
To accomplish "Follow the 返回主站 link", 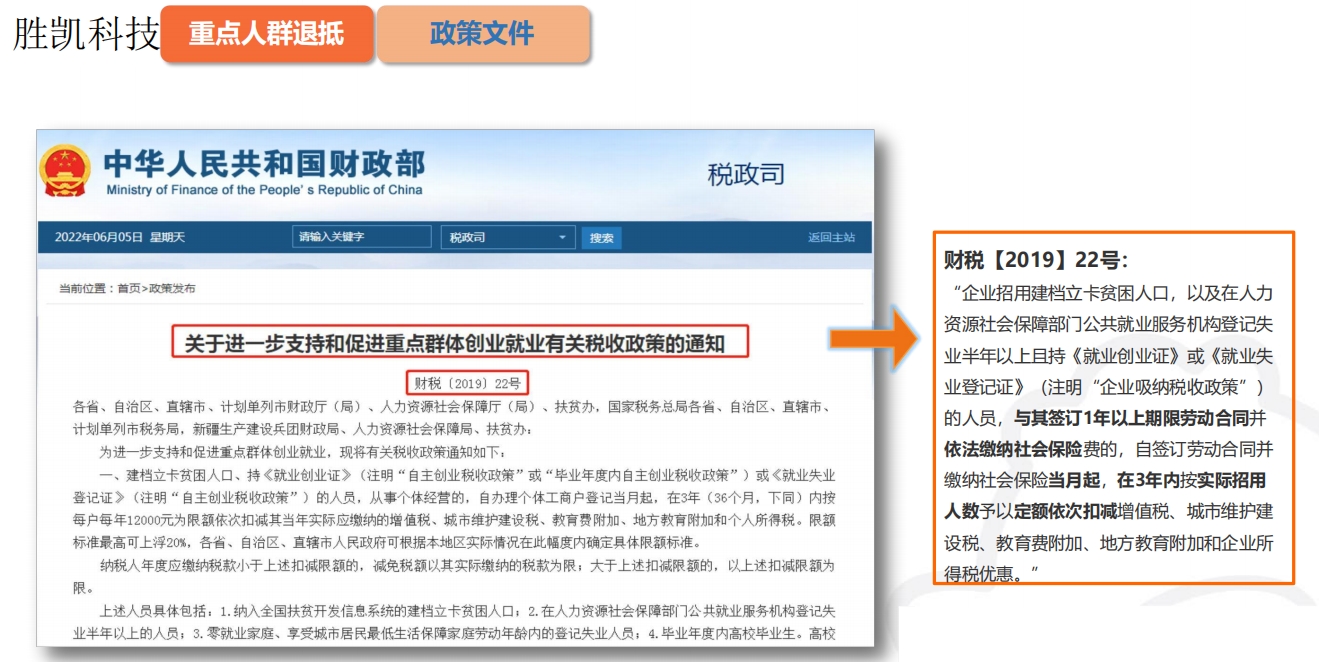I will 831,237.
